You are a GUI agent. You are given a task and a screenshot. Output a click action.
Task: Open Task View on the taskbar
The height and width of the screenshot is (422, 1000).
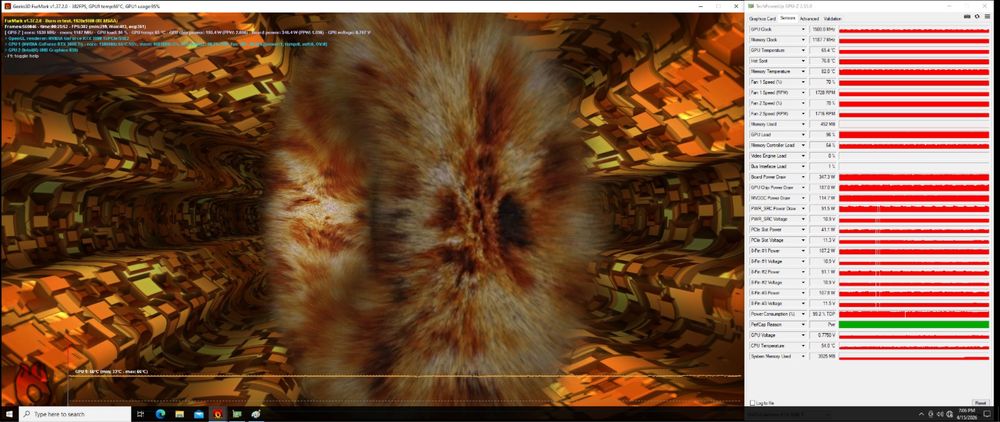142,414
